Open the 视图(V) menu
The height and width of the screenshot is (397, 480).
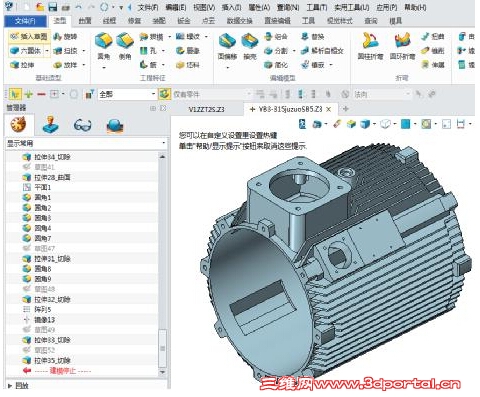[204, 7]
